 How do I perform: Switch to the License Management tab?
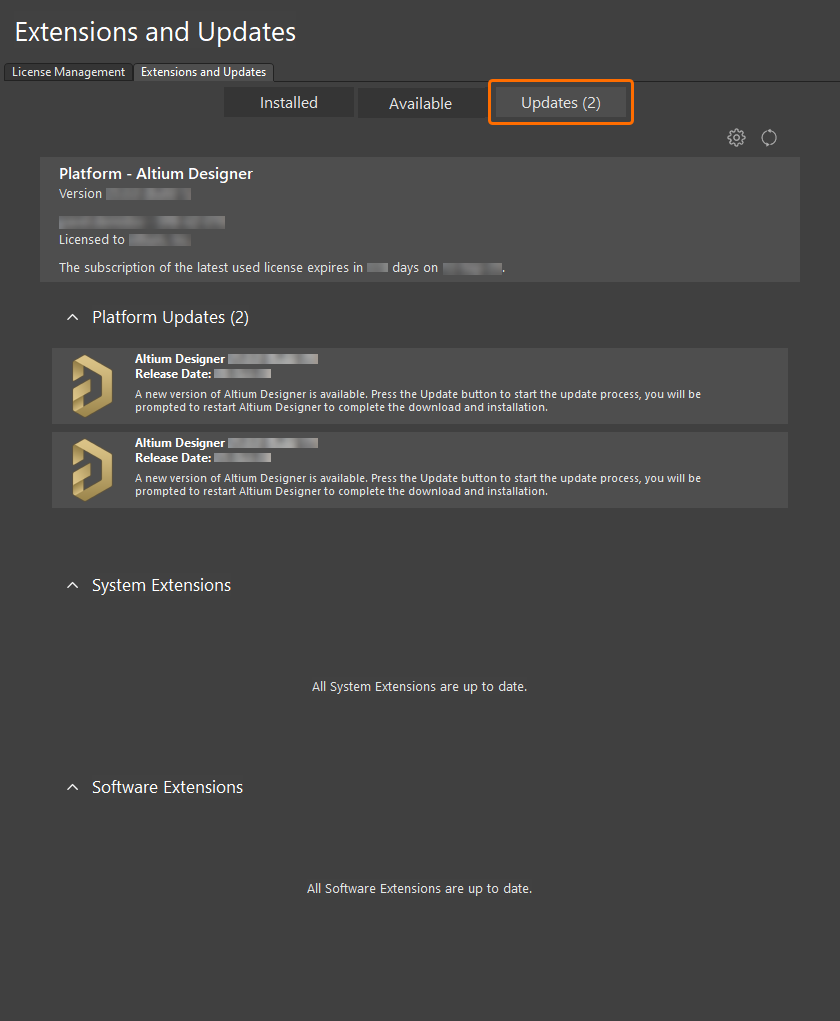tap(68, 72)
